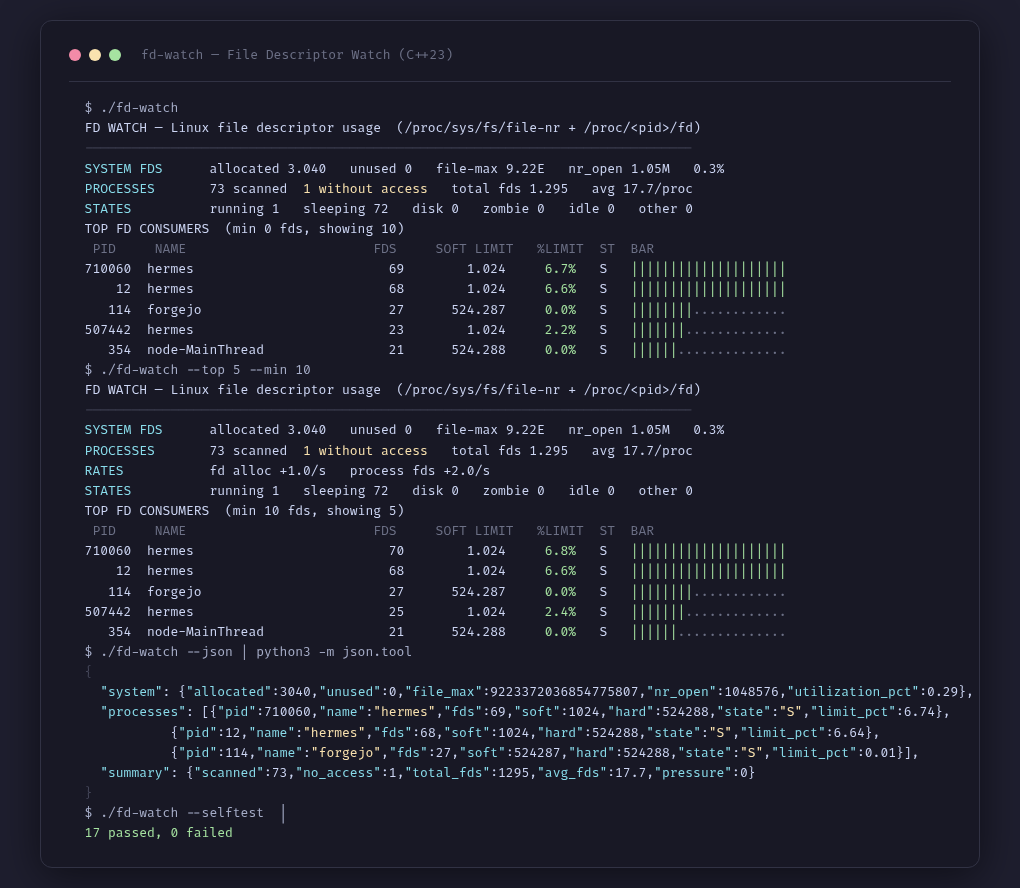Select JSON value "pid":114
1020x888 pixels.
click(x=213, y=752)
